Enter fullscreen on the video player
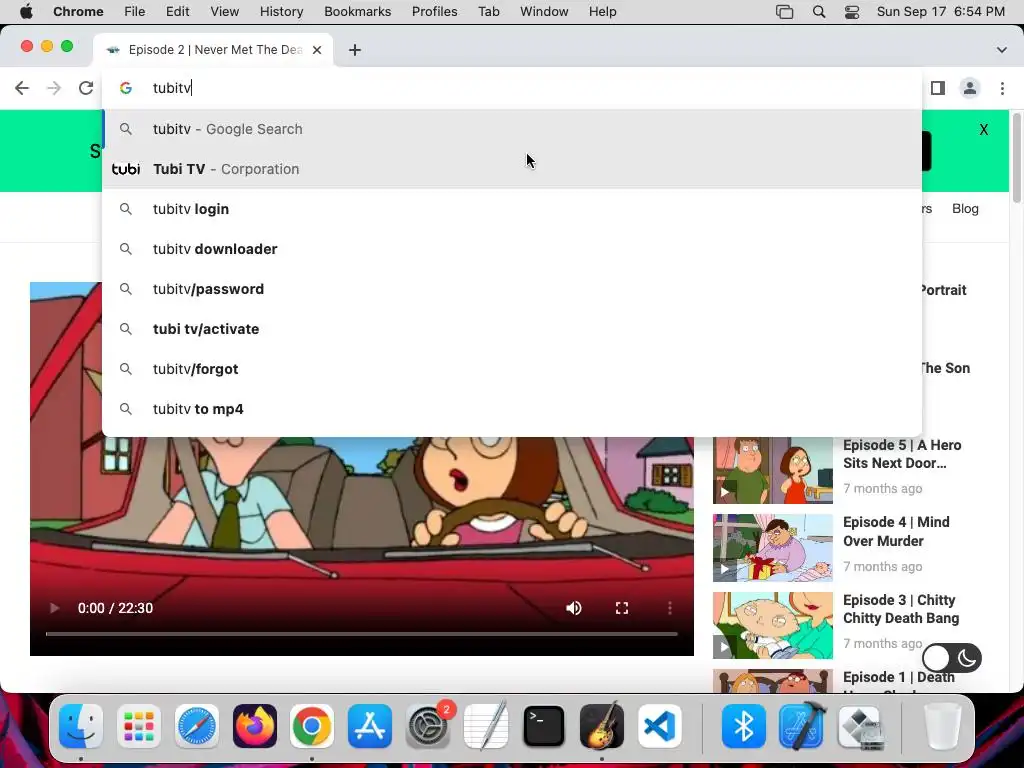Image resolution: width=1024 pixels, height=768 pixels. [x=622, y=608]
